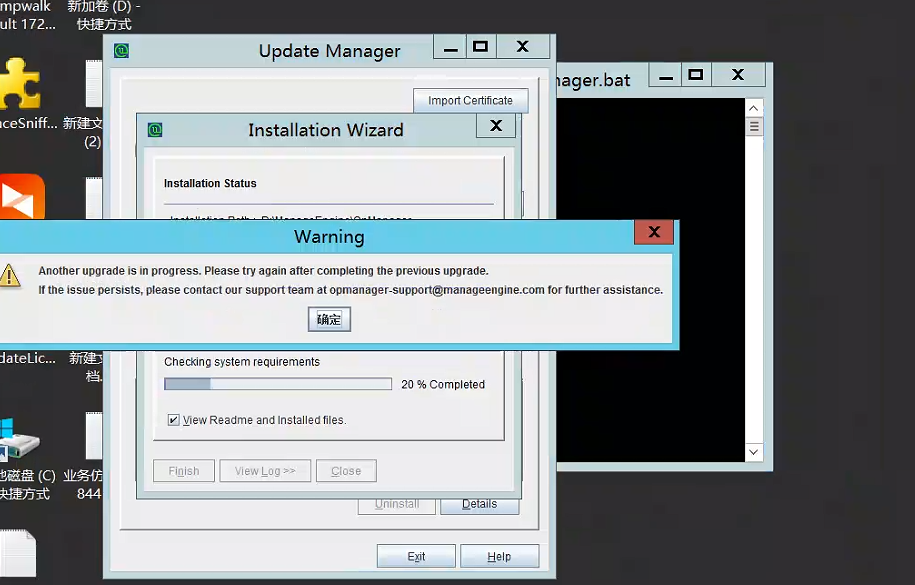
Task: Close the .bat console window
Action: tap(738, 75)
